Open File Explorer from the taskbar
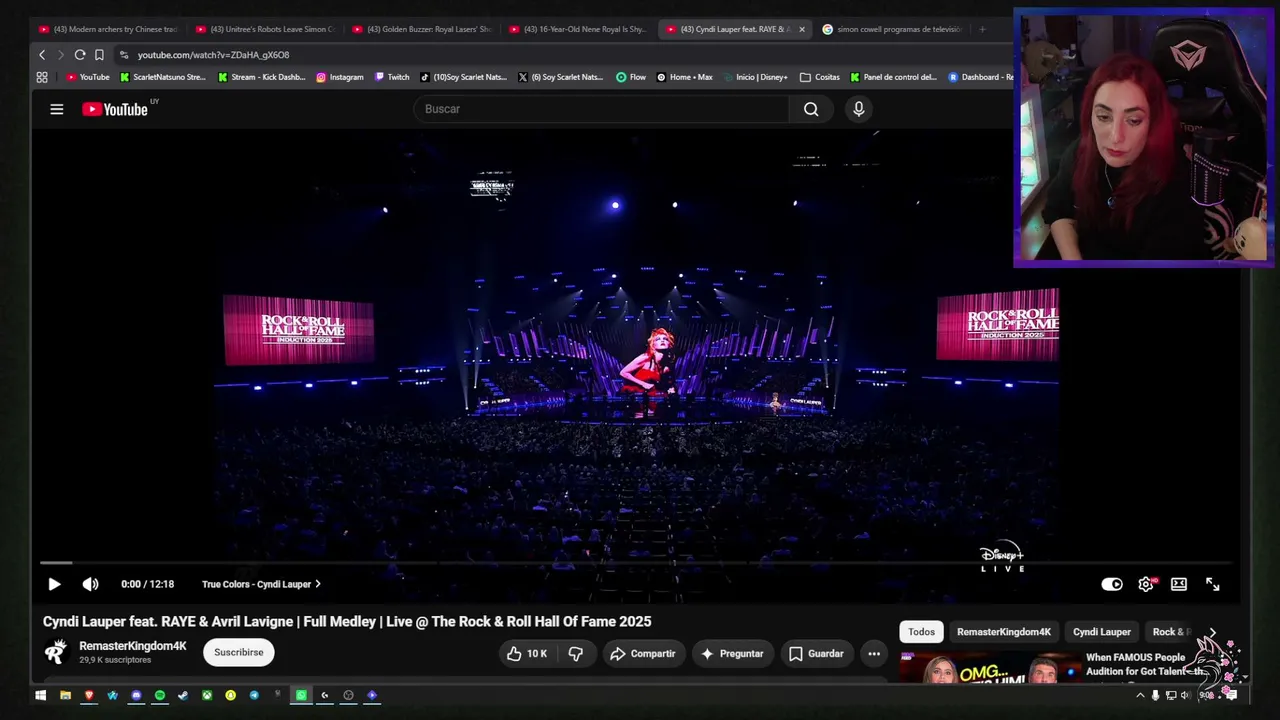The width and height of the screenshot is (1280, 720). click(65, 695)
